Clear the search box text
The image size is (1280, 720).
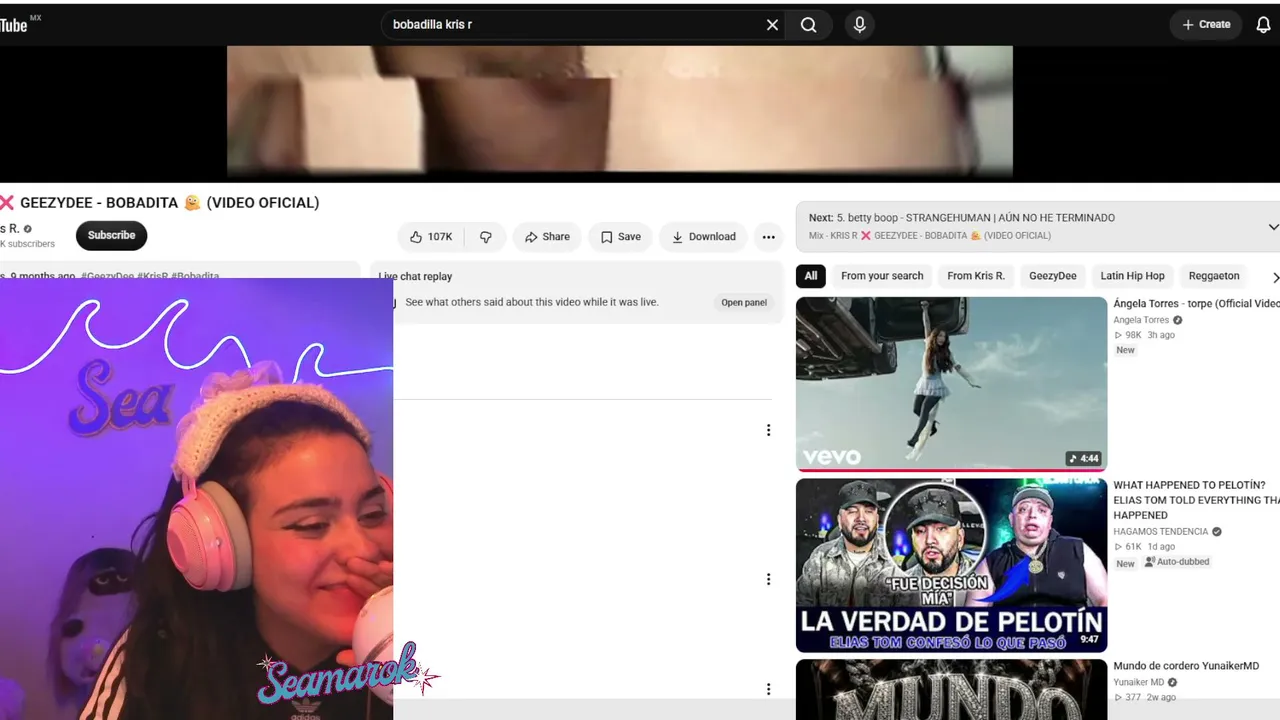pos(772,25)
